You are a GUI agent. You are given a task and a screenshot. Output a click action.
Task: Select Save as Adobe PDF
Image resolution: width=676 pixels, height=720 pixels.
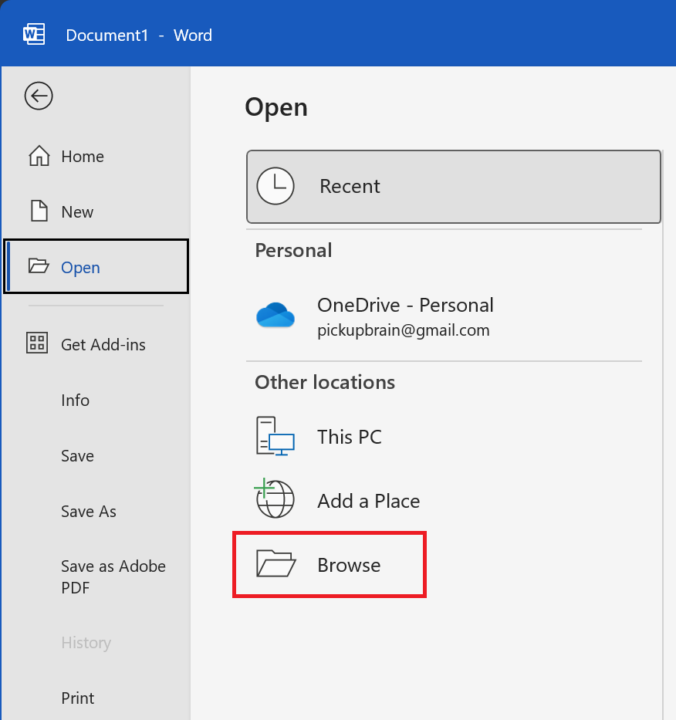click(96, 577)
